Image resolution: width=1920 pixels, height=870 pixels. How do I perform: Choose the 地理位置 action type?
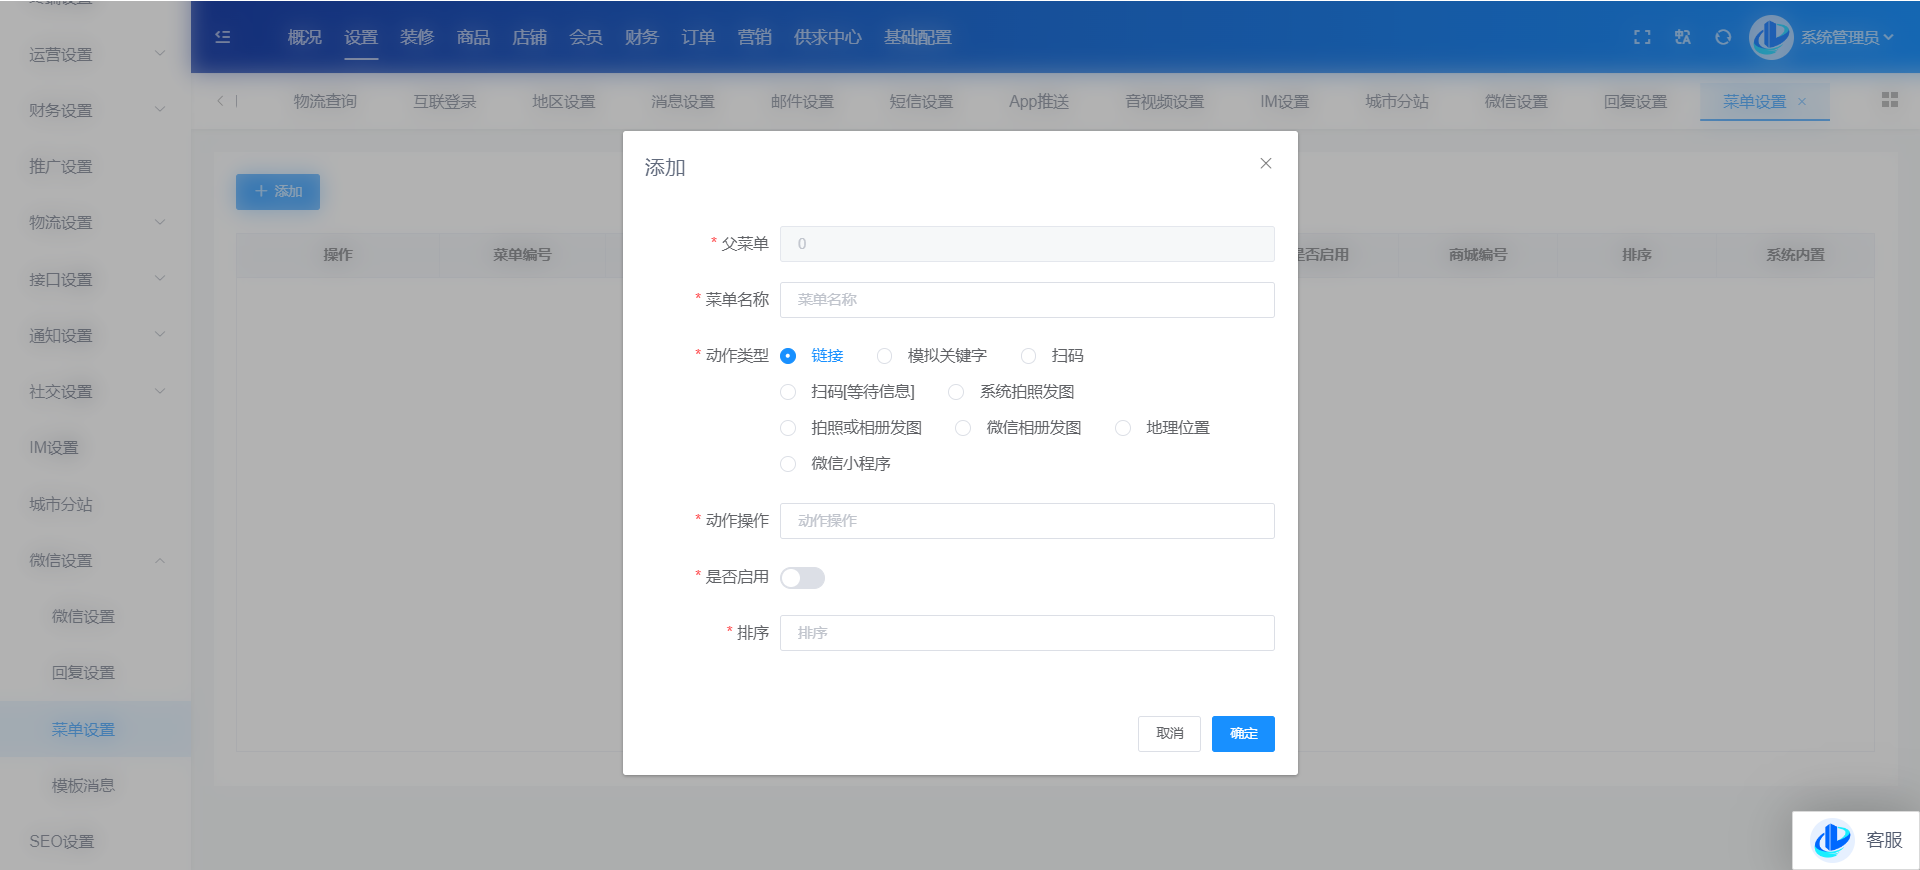click(x=1123, y=428)
